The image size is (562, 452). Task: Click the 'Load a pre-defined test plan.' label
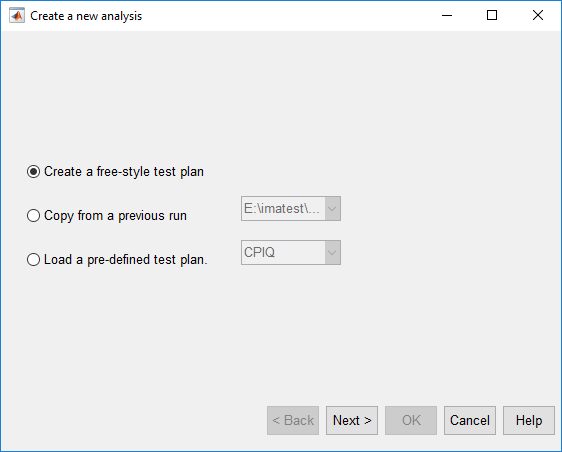tap(125, 260)
